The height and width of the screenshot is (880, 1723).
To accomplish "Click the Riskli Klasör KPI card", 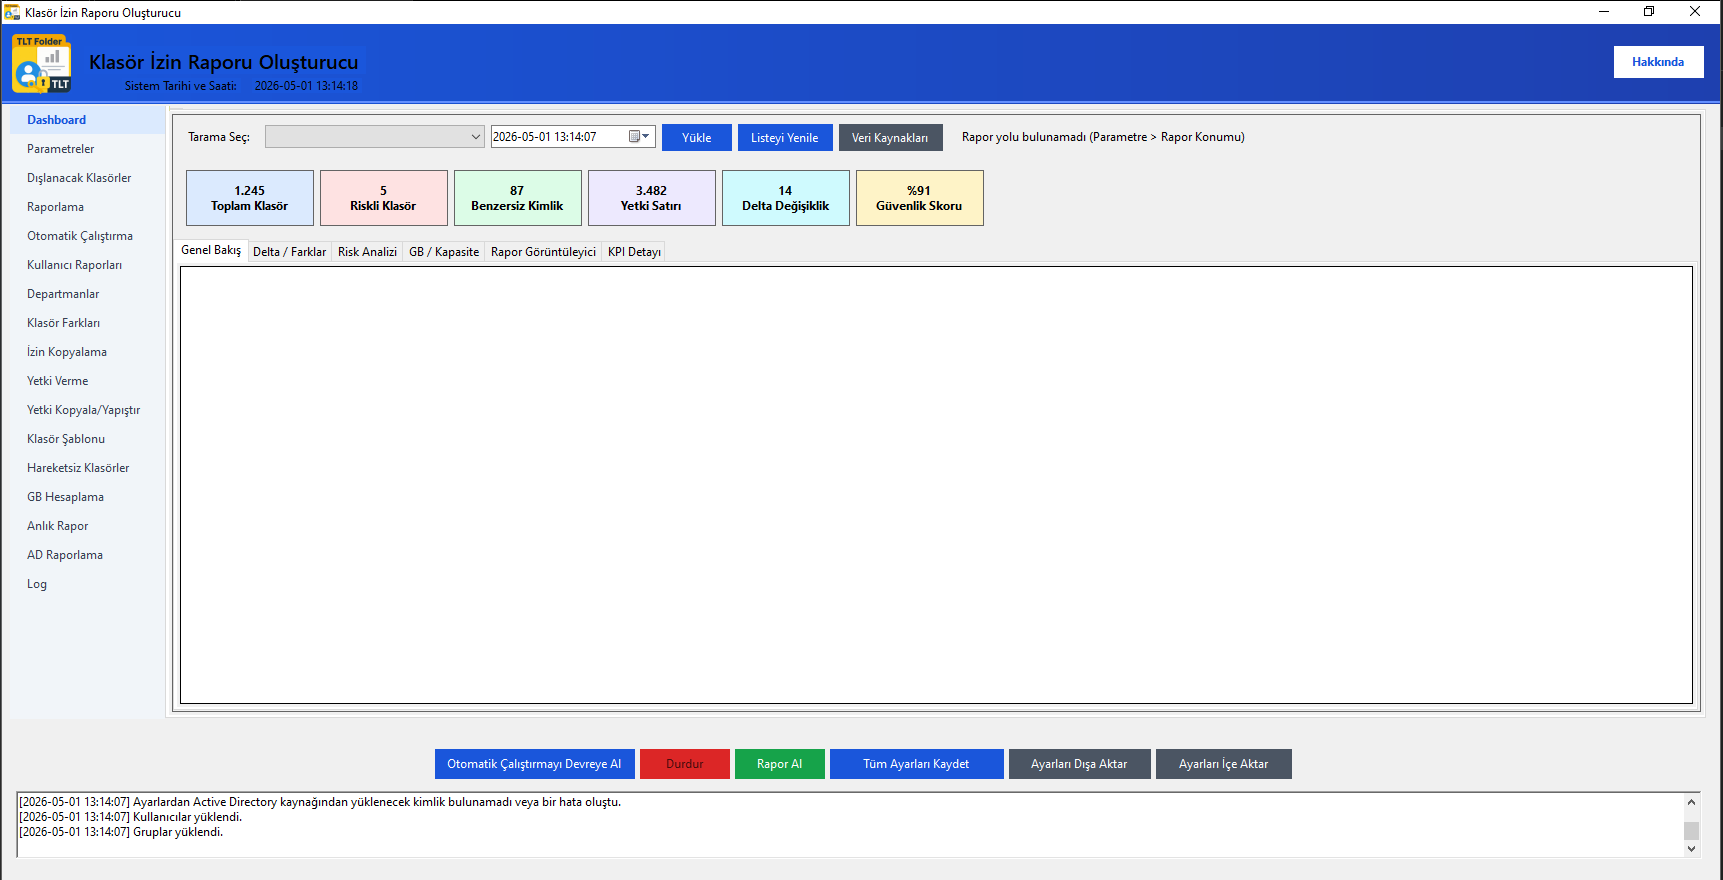I will click(384, 198).
